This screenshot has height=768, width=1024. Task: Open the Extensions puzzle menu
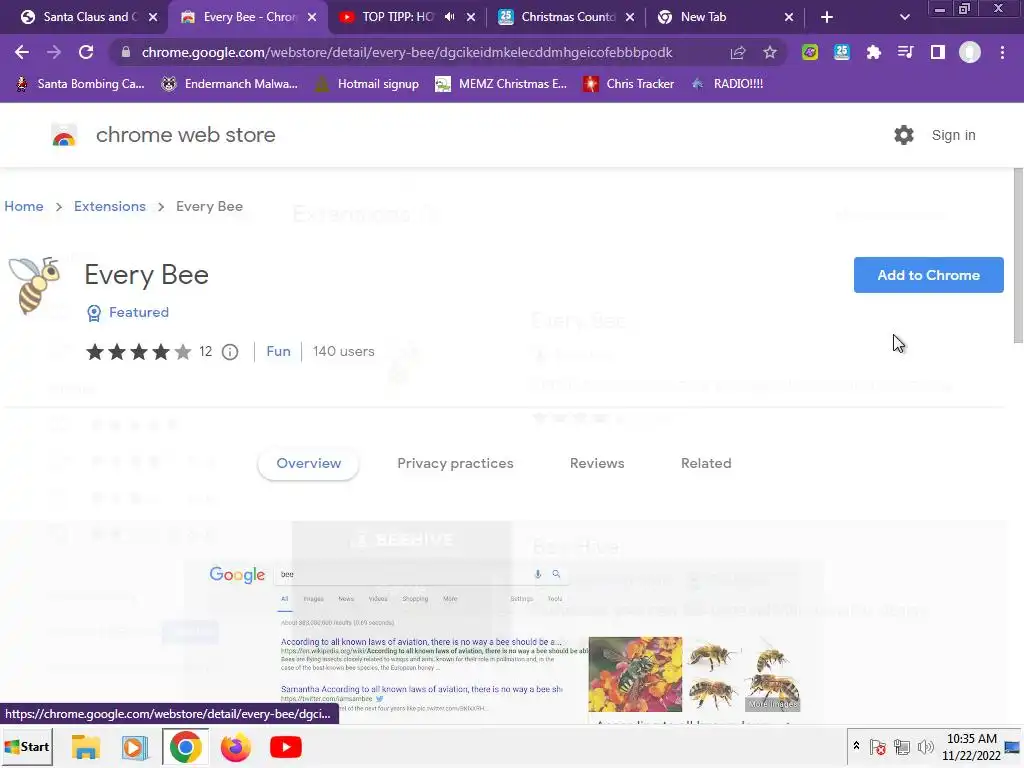pos(874,52)
